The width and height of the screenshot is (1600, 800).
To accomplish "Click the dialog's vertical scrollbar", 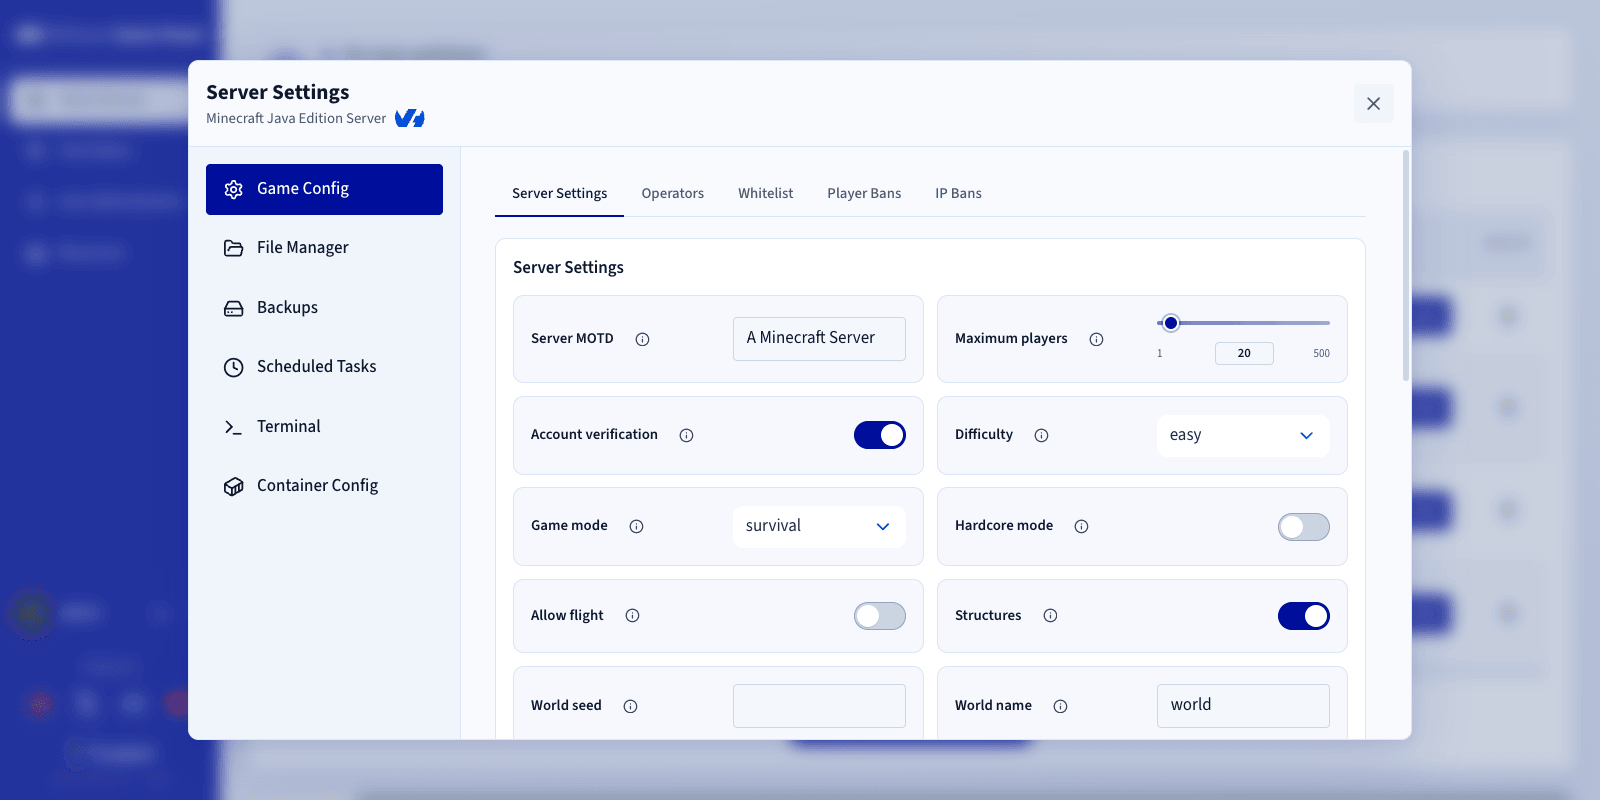I will 1406,265.
